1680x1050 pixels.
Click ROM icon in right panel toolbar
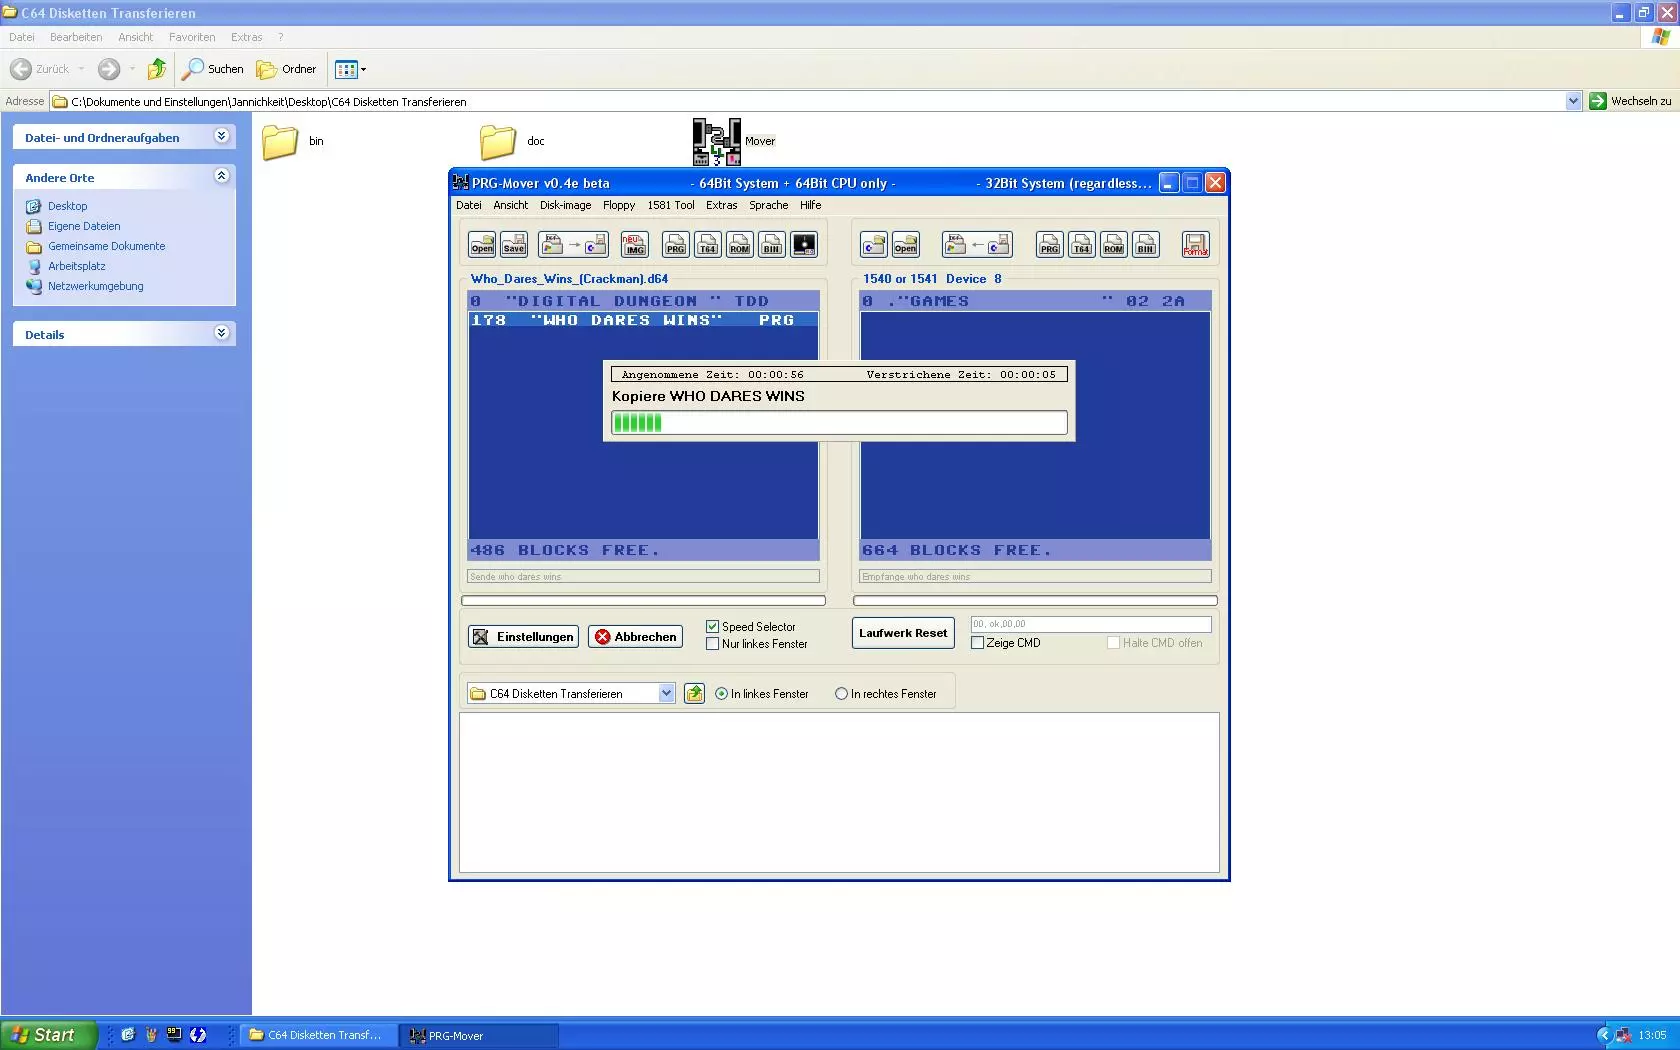(x=1114, y=245)
